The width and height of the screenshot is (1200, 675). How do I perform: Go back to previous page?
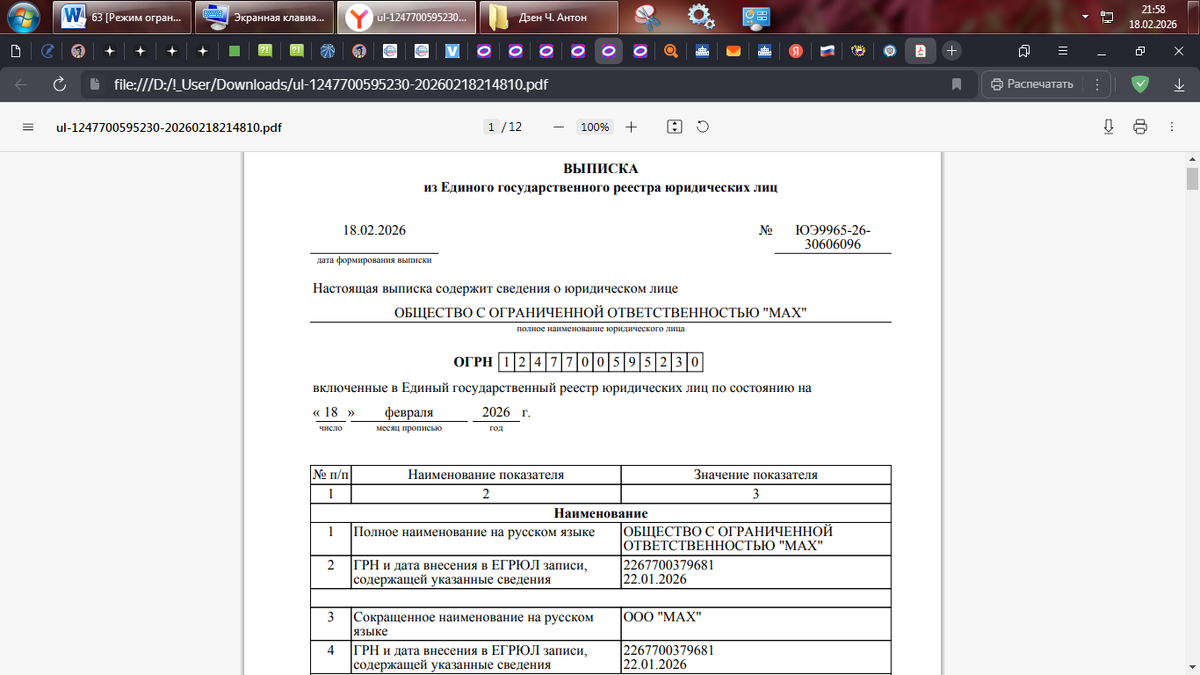point(22,84)
